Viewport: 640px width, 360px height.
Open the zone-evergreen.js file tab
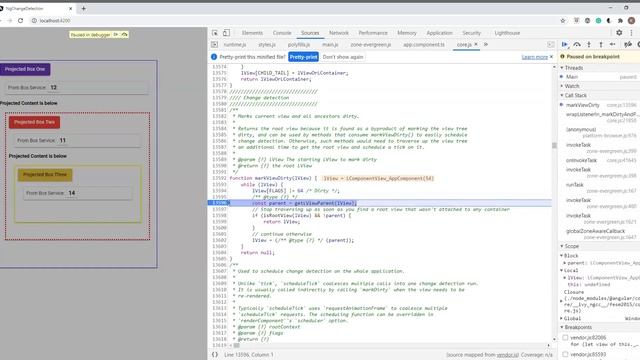point(371,44)
